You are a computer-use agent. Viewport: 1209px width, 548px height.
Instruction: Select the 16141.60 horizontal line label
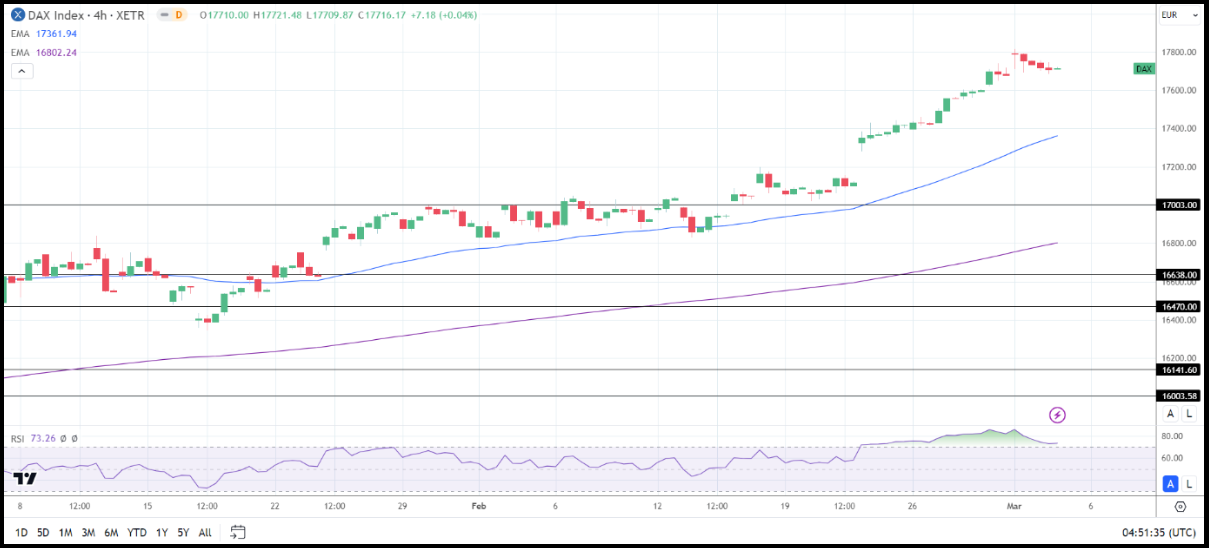pos(1178,369)
